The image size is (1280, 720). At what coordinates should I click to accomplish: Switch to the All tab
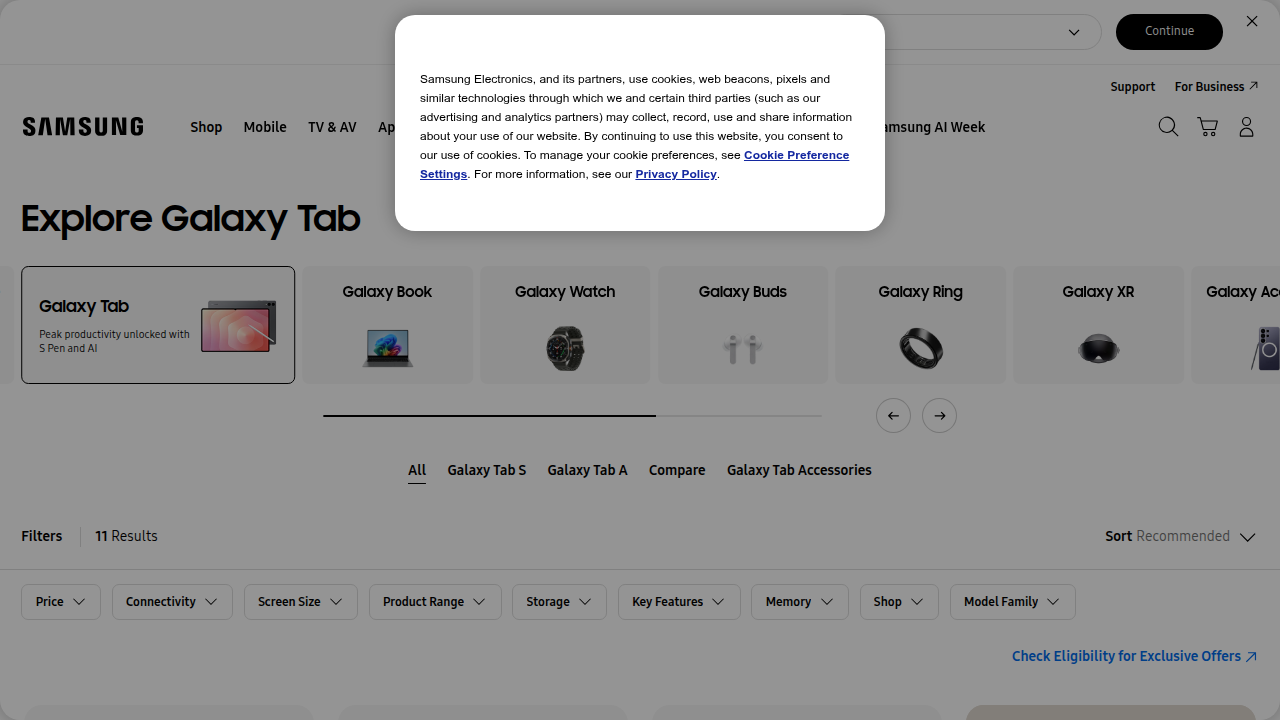coord(417,471)
